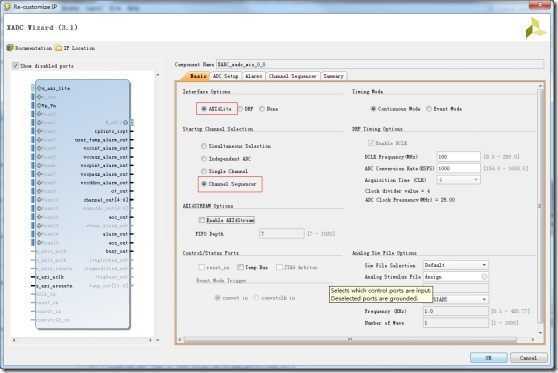The image size is (558, 373).
Task: Select the alarm_out port label
Action: (x=115, y=234)
